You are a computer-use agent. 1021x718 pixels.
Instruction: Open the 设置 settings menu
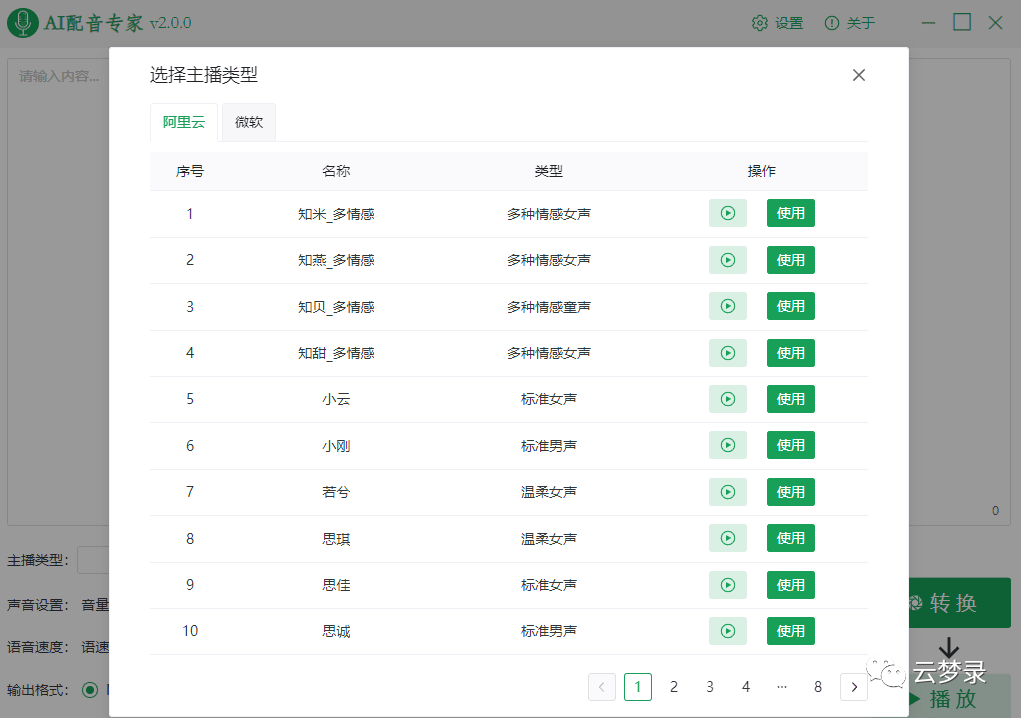(x=776, y=22)
